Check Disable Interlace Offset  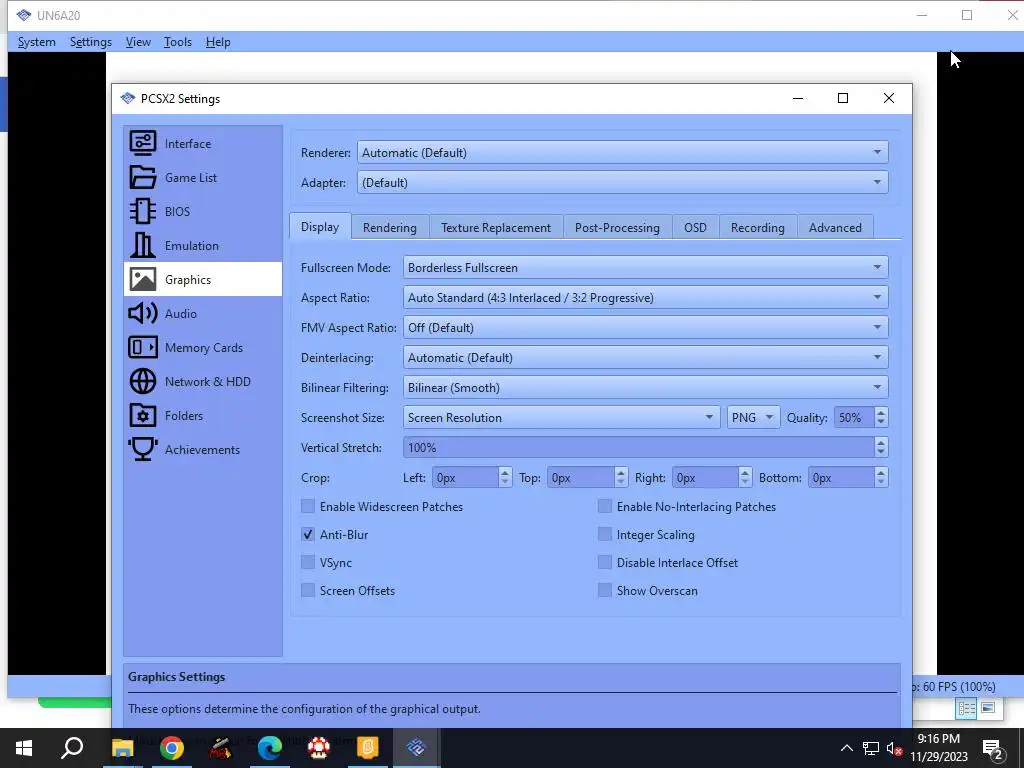(605, 562)
